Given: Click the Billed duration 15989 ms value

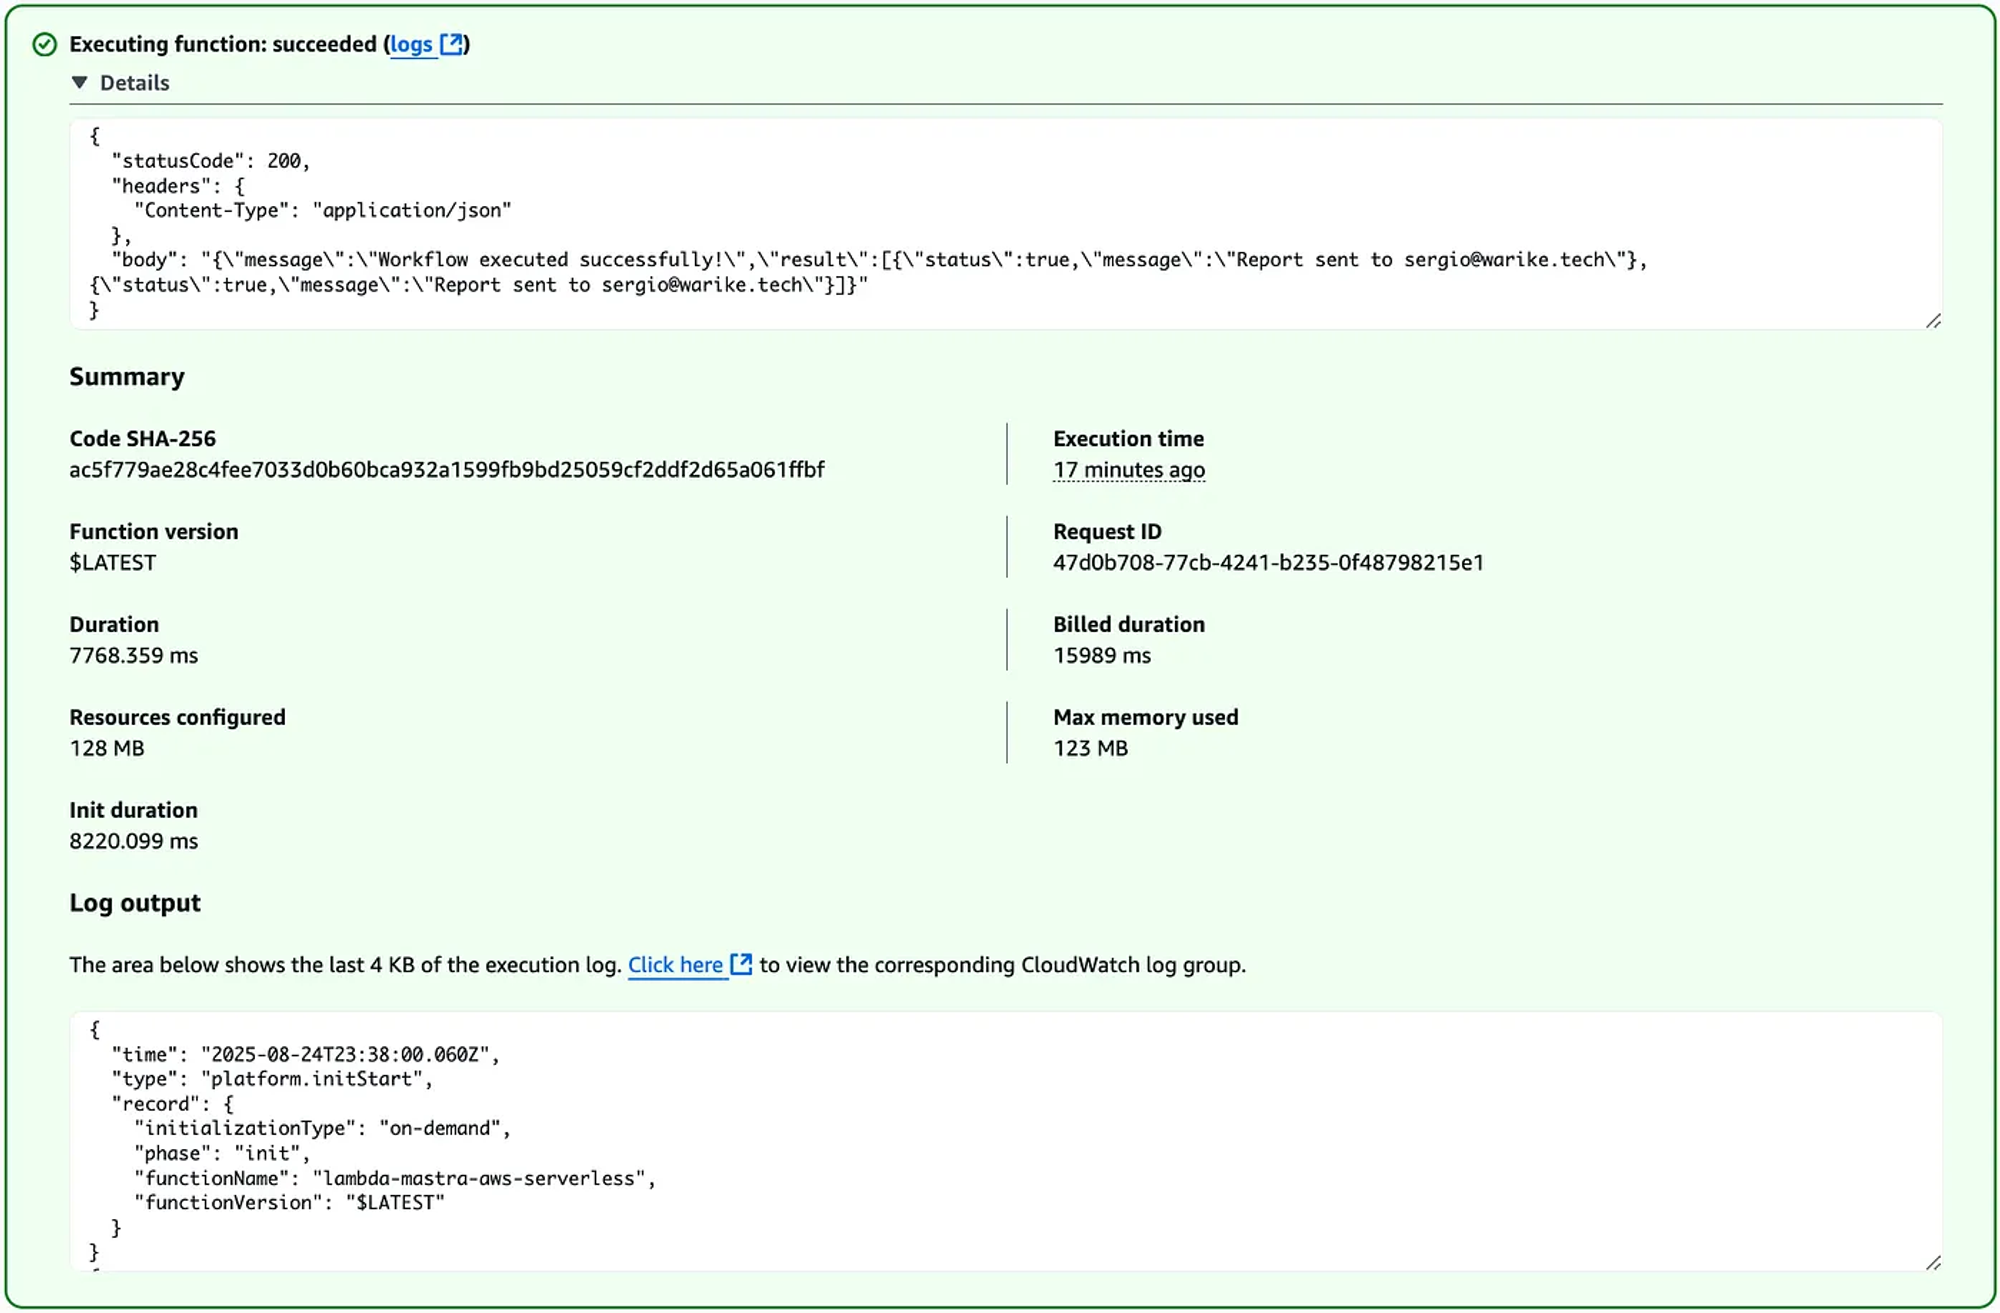Looking at the screenshot, I should click(x=1101, y=656).
